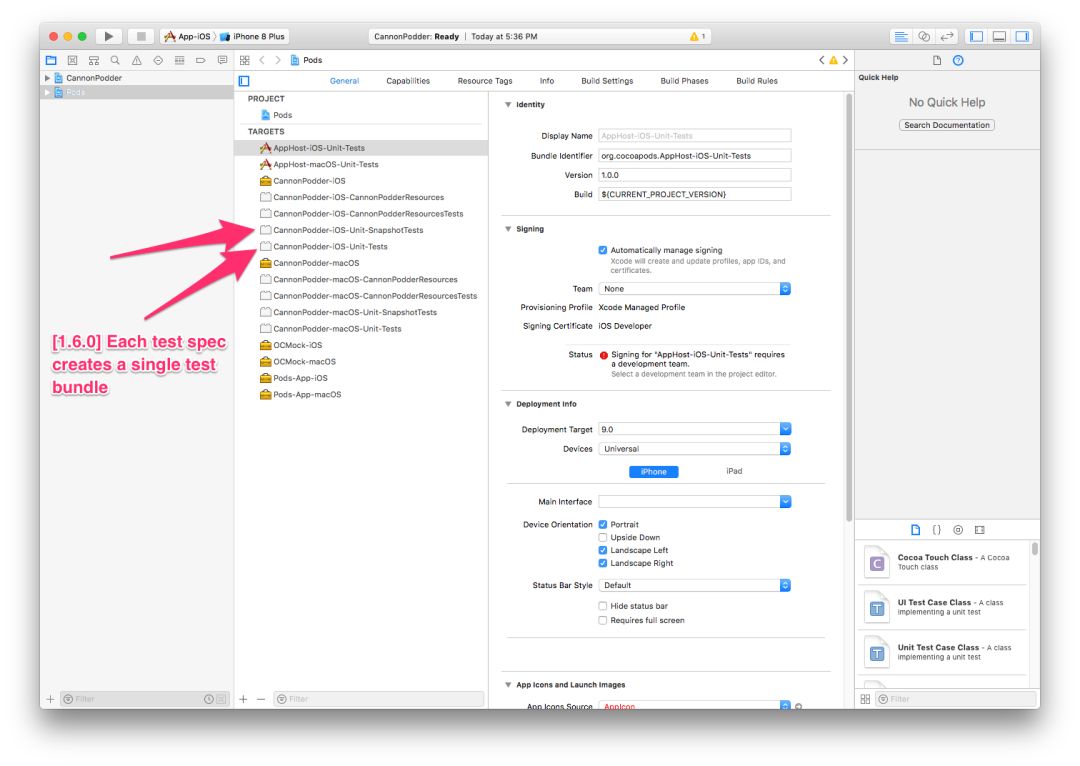Switch to the Build Rules tab

[x=757, y=81]
